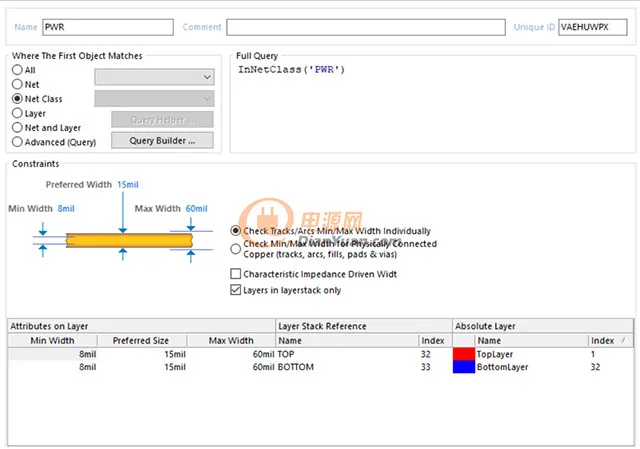Sort by the Preferred Size column header
This screenshot has width=640, height=449.
141,340
